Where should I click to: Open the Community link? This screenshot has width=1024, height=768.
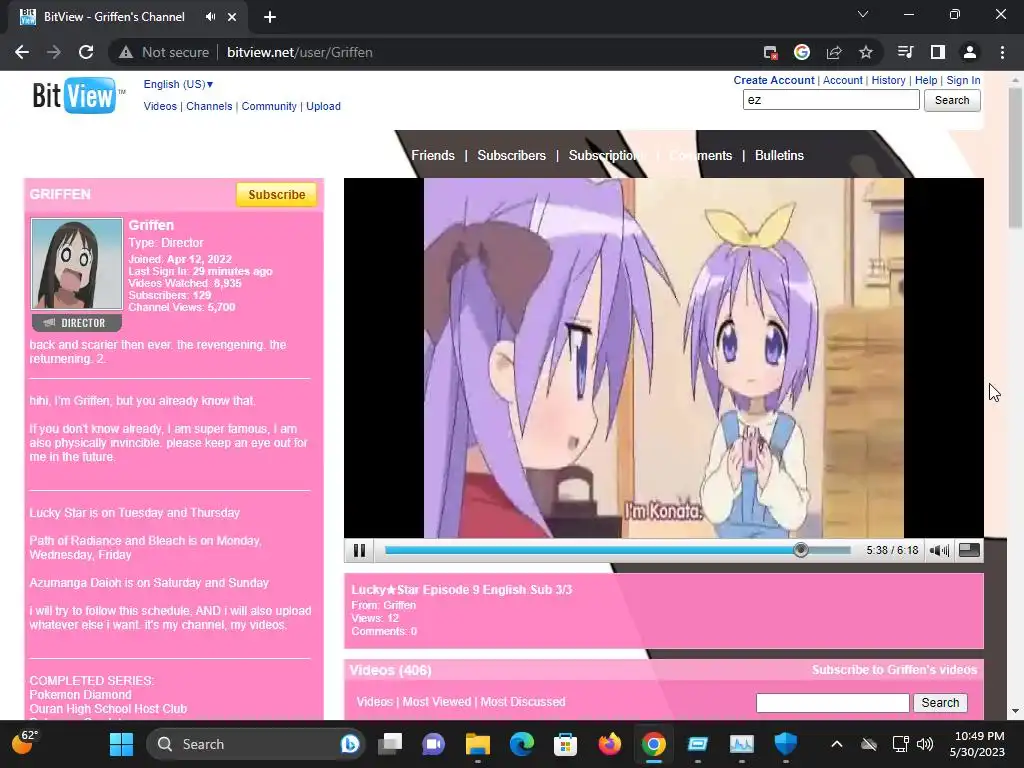pyautogui.click(x=269, y=106)
